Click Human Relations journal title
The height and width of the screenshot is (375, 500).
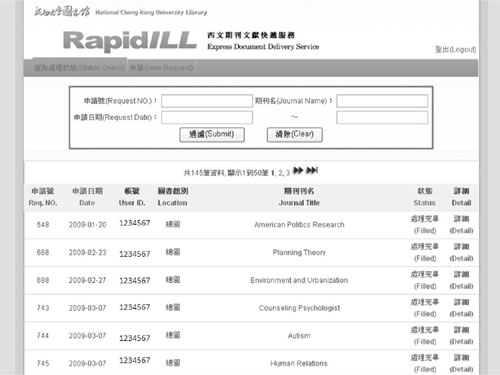coord(299,363)
